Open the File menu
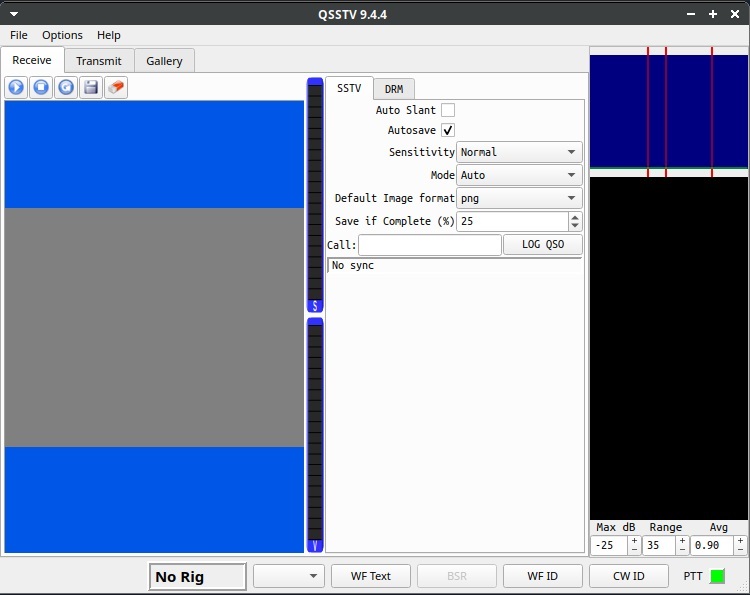750x595 pixels. 19,35
